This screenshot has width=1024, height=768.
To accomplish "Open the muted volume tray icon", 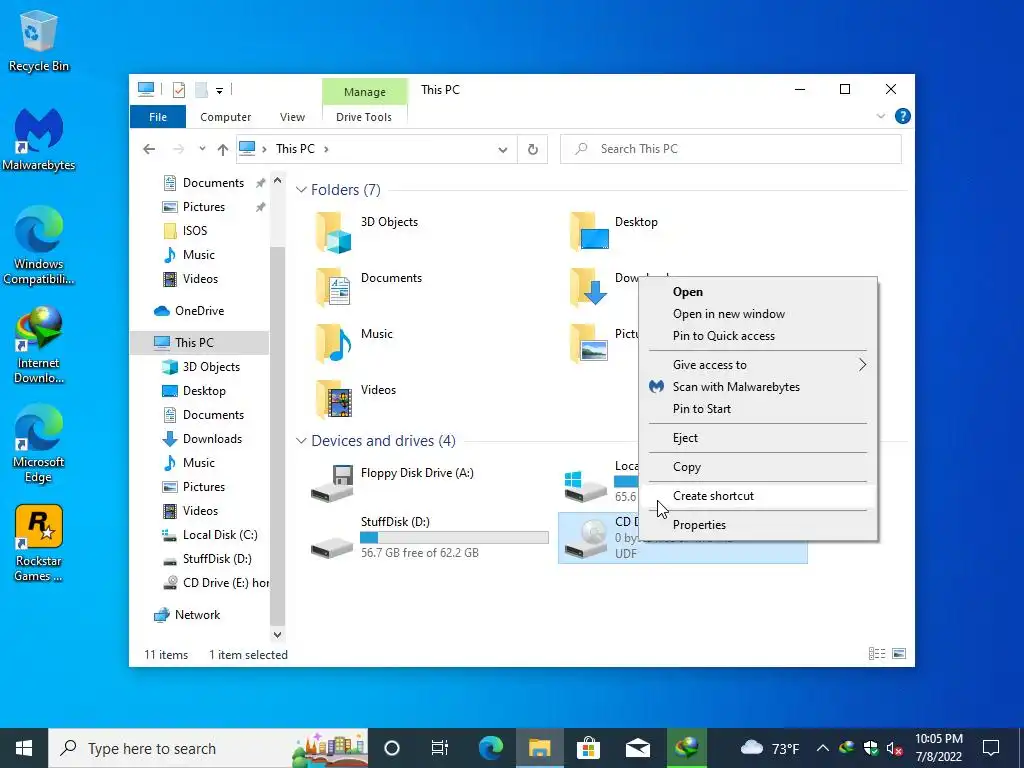I will [x=894, y=748].
